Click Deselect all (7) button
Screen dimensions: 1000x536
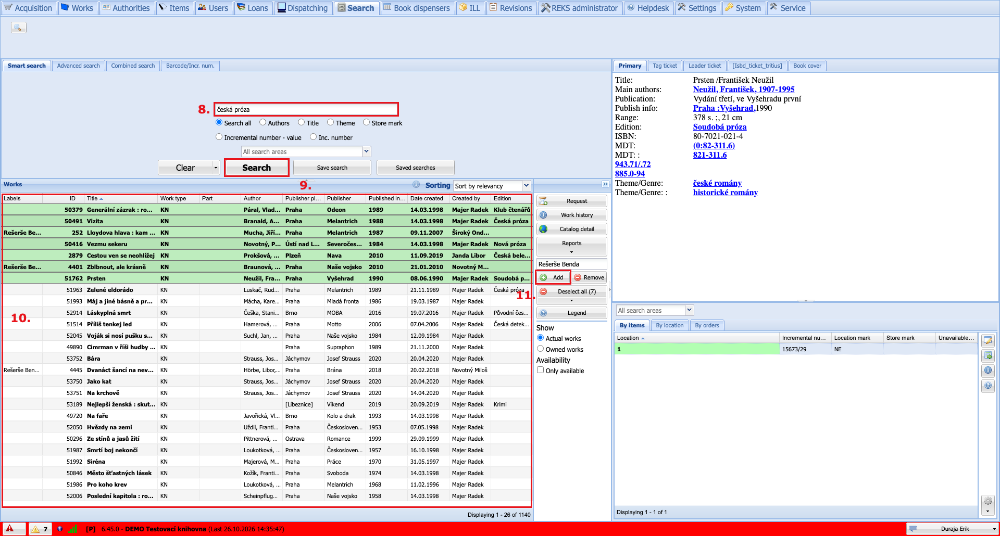click(571, 294)
